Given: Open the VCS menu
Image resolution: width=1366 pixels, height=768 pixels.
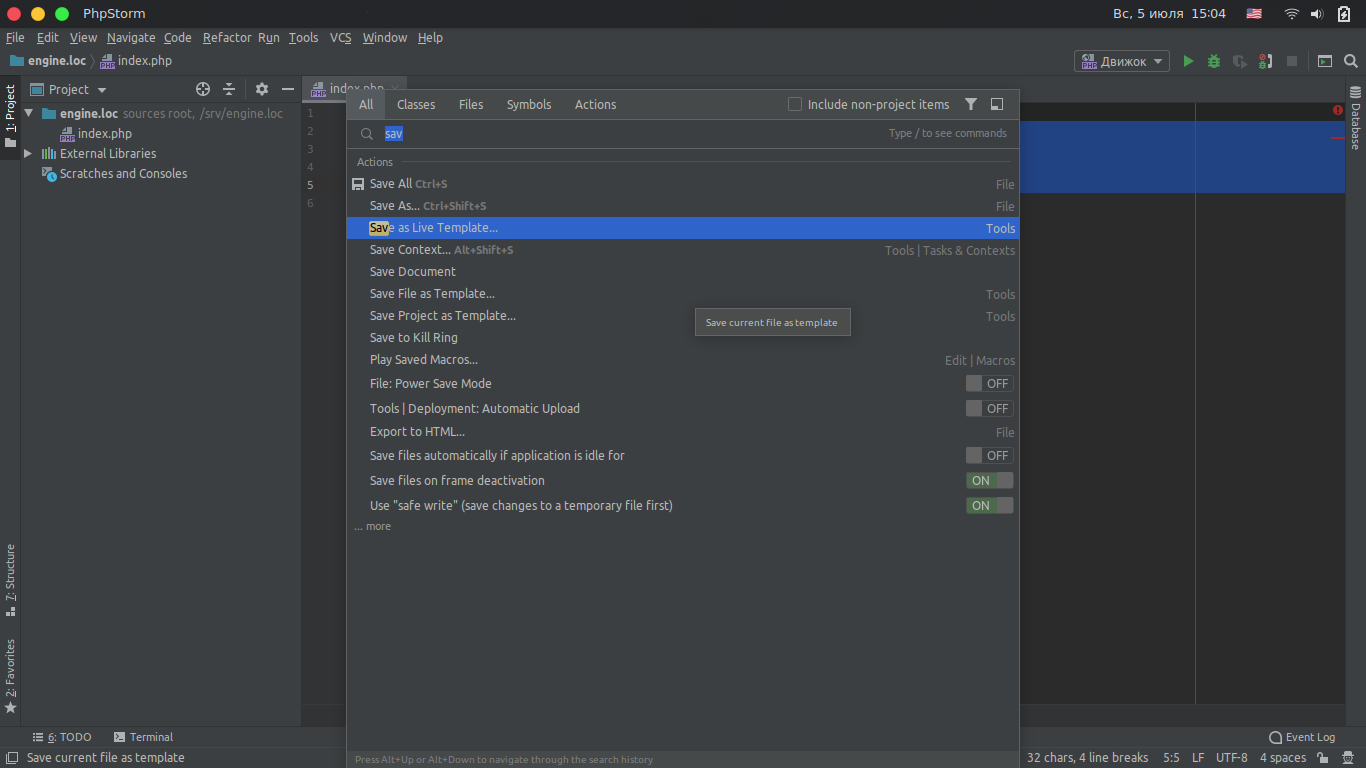Looking at the screenshot, I should tap(341, 37).
